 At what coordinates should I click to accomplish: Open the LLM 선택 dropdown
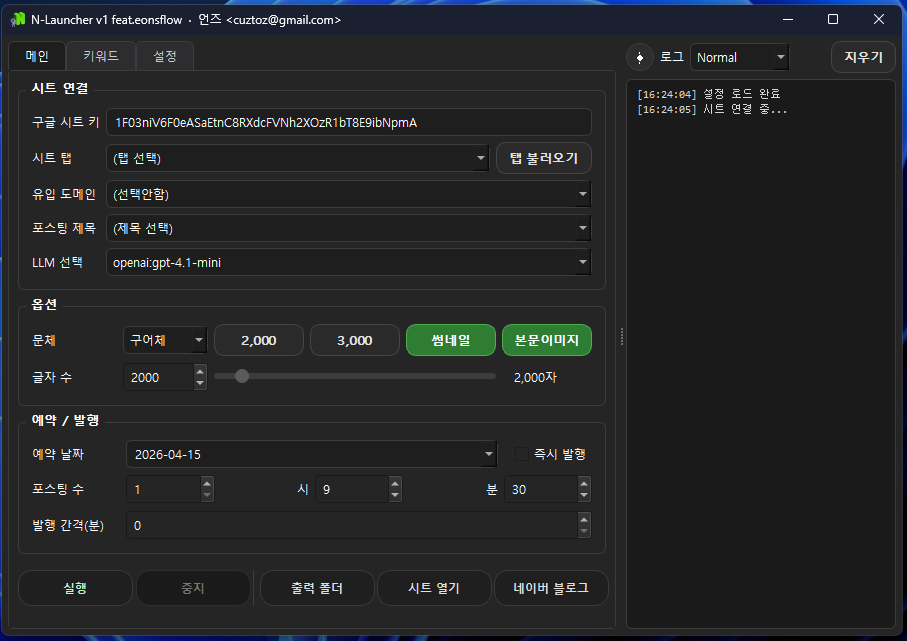pyautogui.click(x=349, y=262)
